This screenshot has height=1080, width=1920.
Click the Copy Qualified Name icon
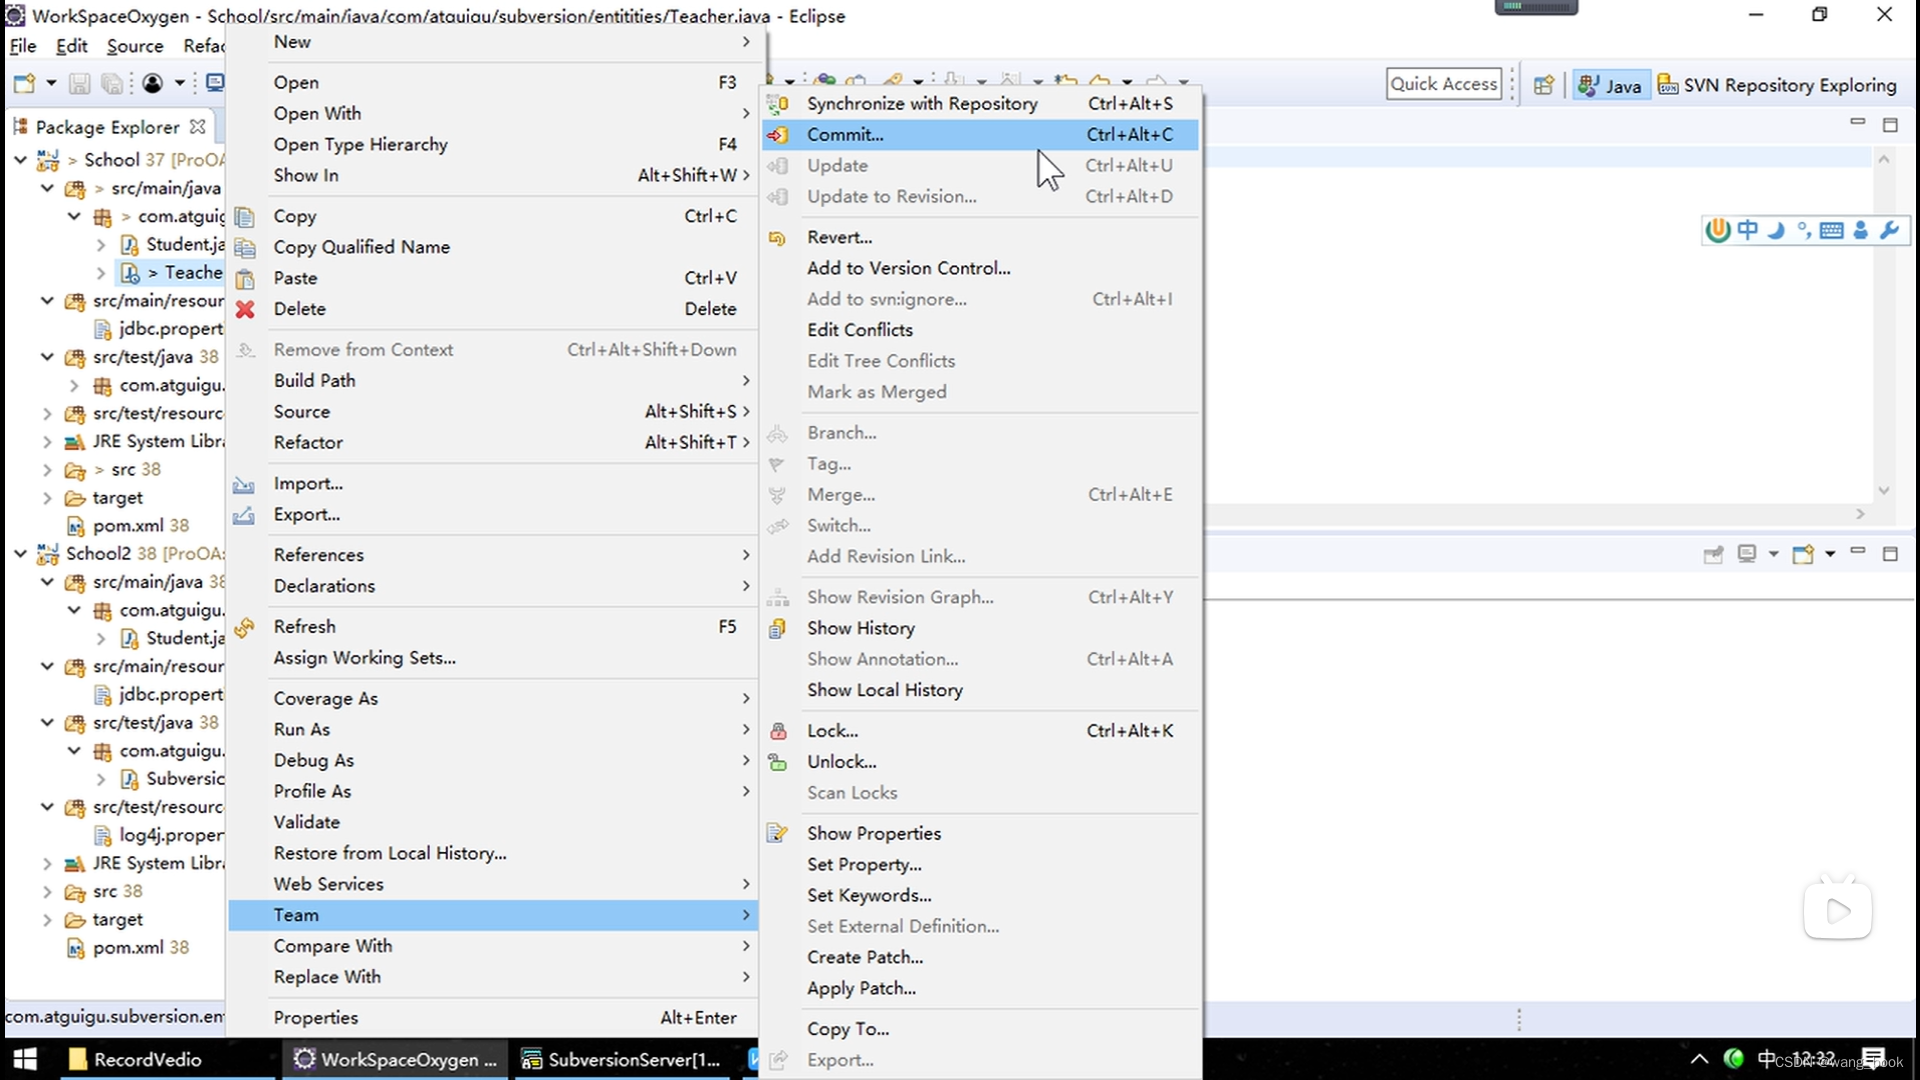click(x=245, y=248)
